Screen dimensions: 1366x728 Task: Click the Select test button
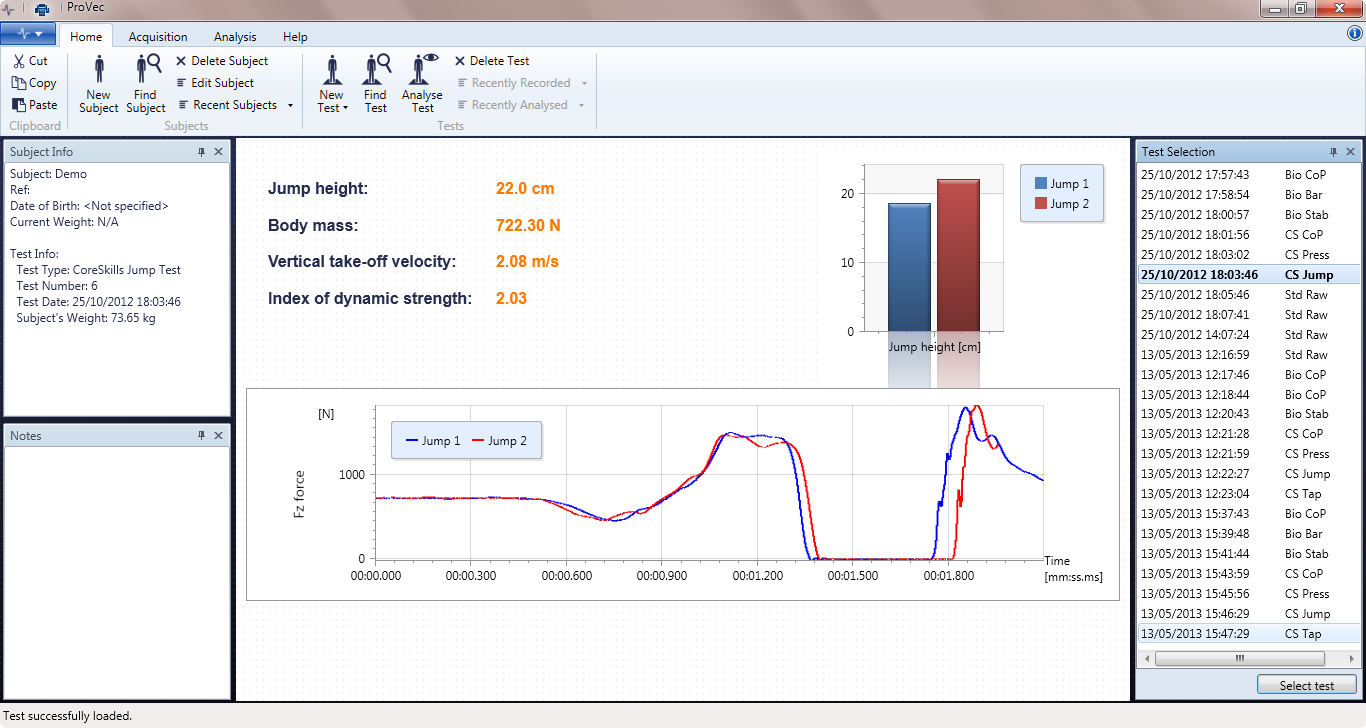(1307, 685)
